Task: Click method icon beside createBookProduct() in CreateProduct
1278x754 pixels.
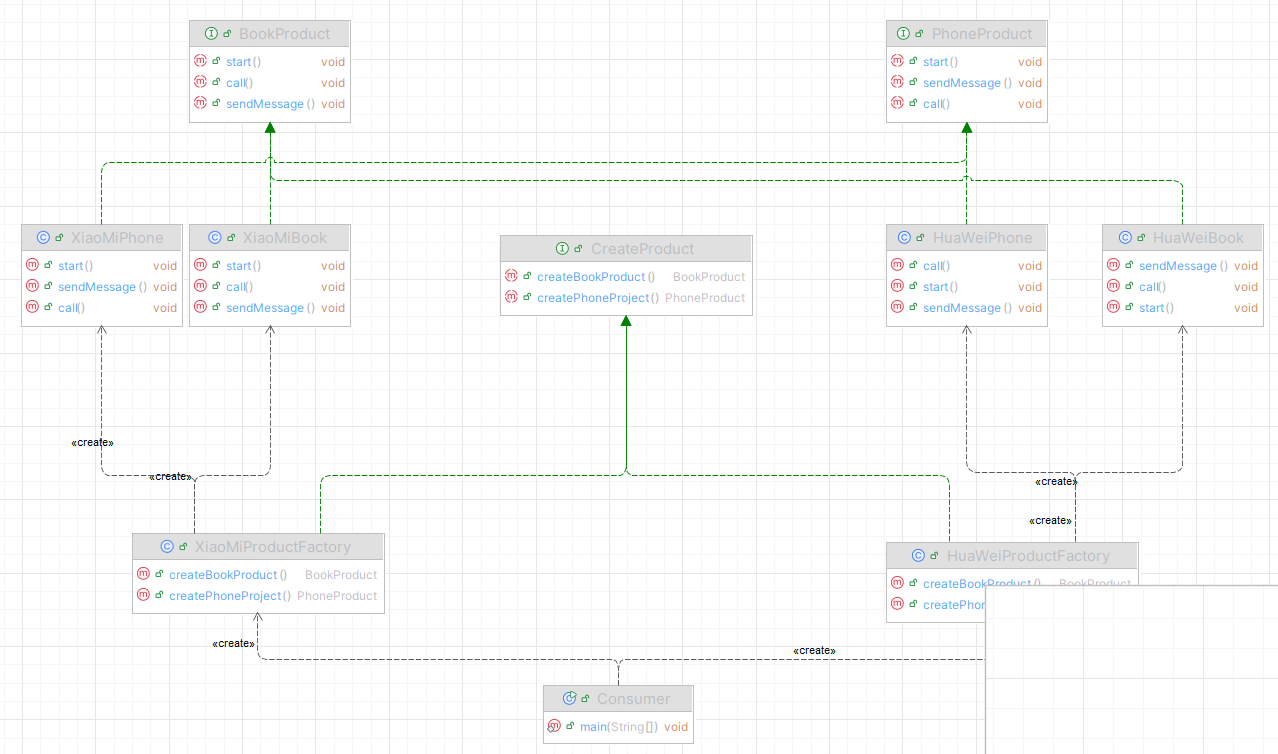Action: pos(511,276)
